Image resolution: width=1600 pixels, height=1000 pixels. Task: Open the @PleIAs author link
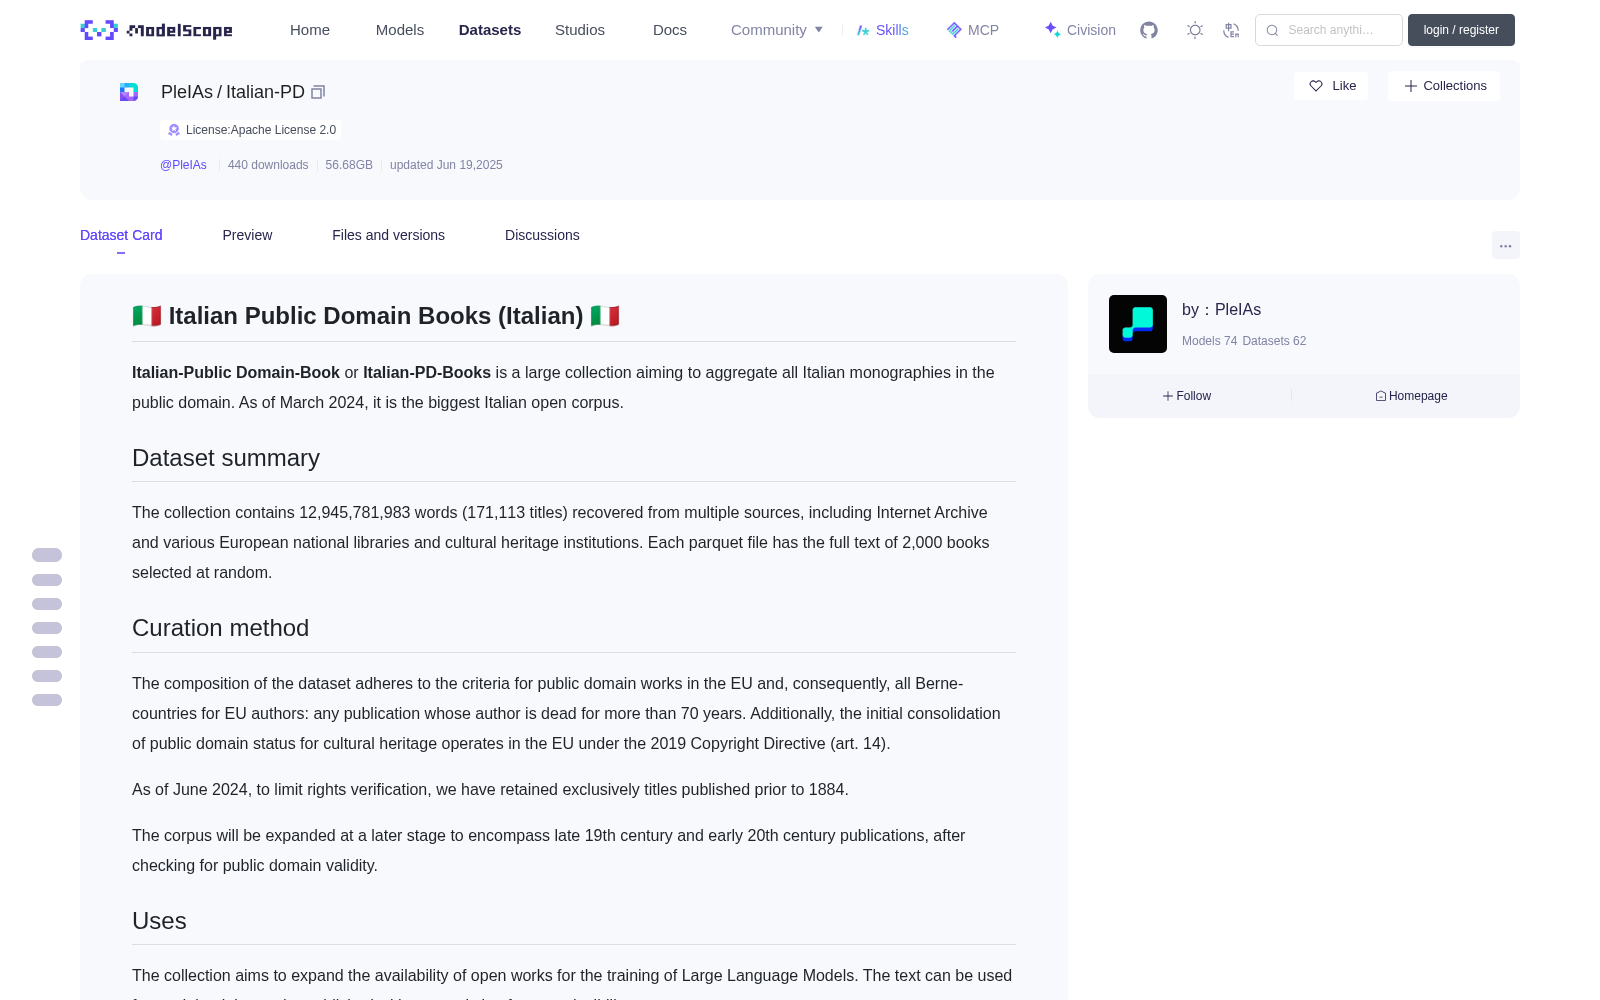pyautogui.click(x=183, y=165)
